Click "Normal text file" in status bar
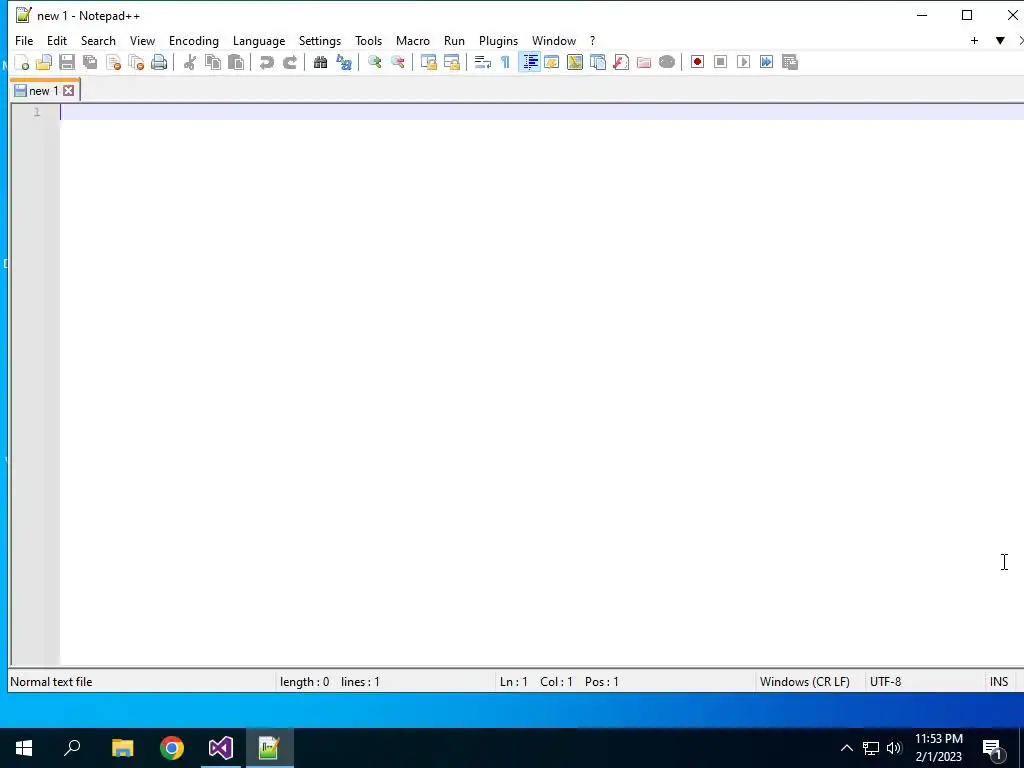Screen dimensions: 1024x768 51,682
